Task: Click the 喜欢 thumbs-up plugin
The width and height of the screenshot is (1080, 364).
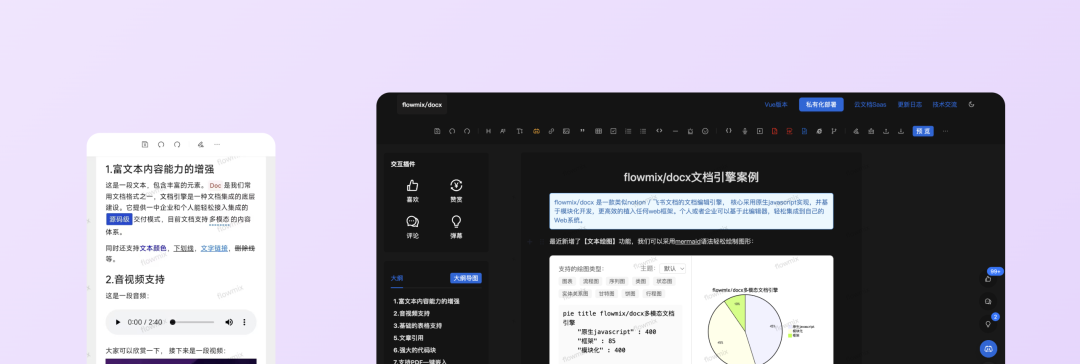Action: pyautogui.click(x=413, y=191)
